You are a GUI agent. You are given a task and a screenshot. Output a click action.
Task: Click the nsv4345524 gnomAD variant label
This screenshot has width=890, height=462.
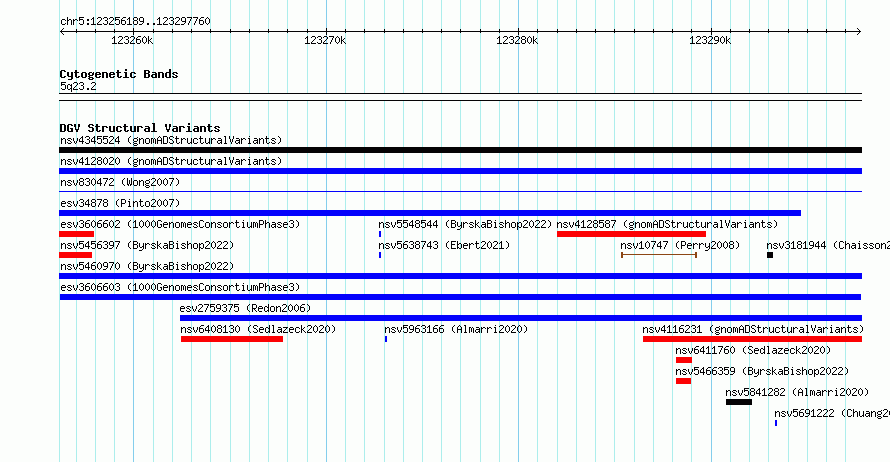tap(171, 140)
